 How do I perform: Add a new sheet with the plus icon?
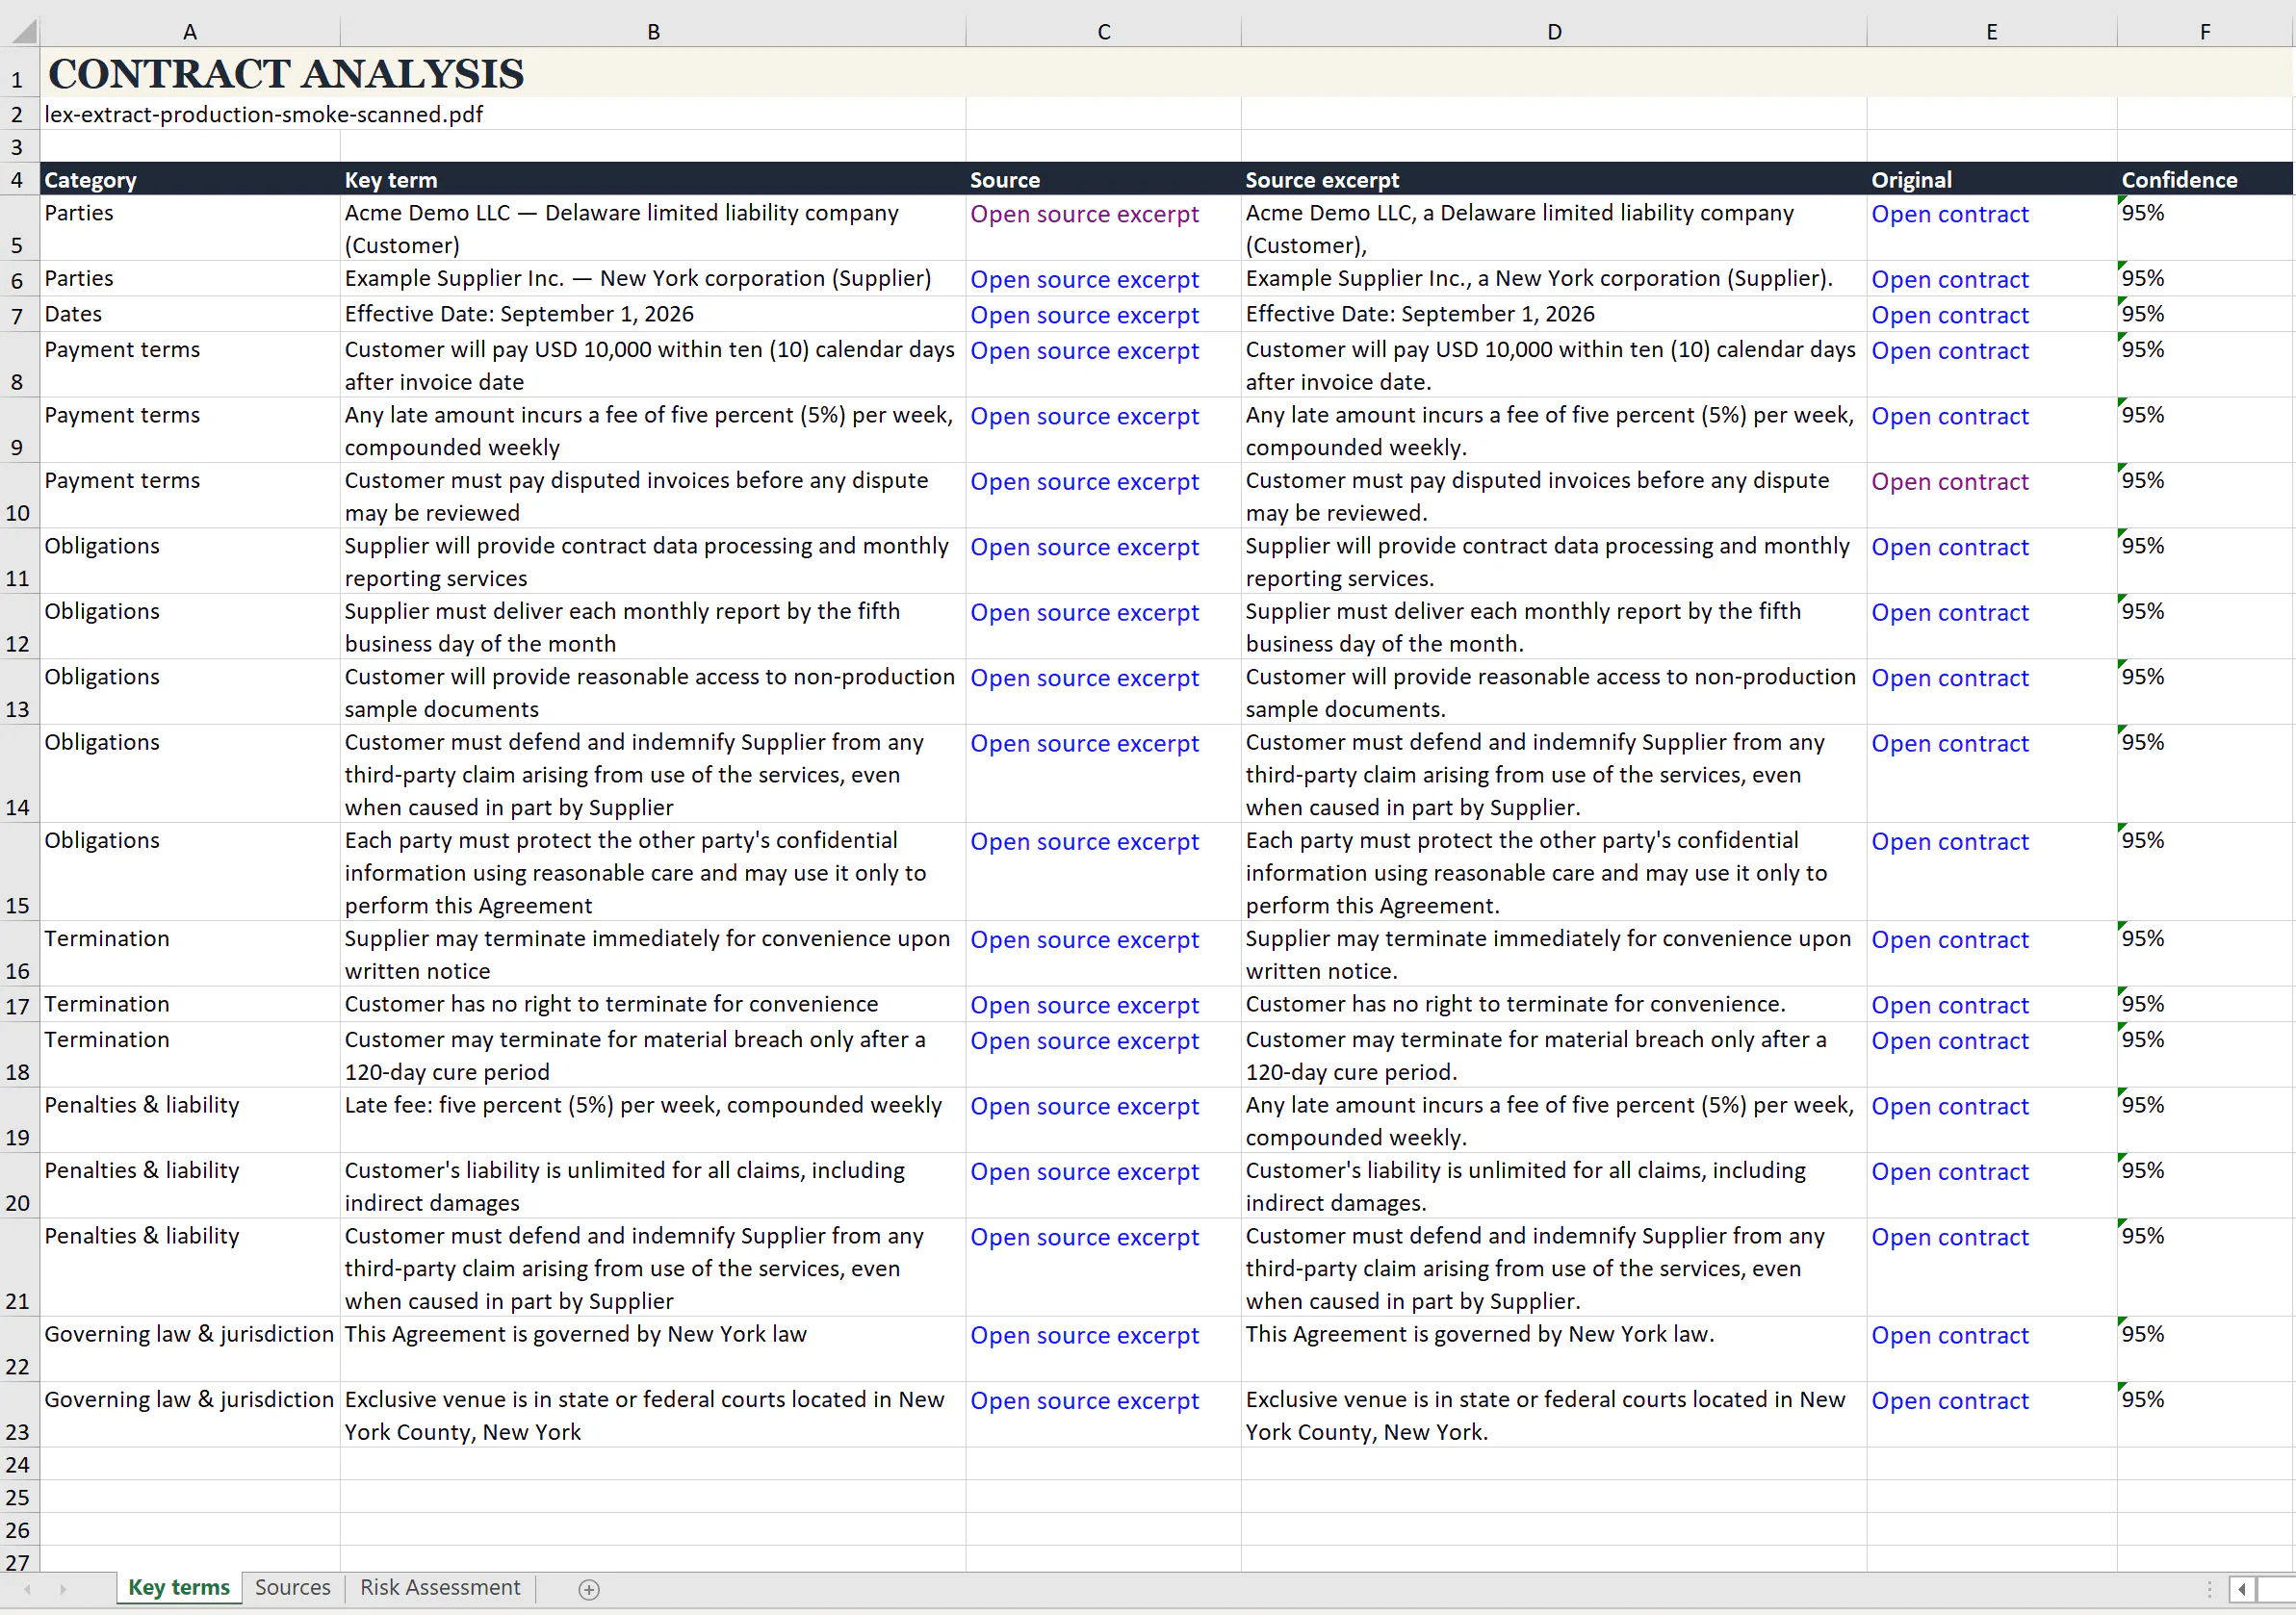(589, 1589)
